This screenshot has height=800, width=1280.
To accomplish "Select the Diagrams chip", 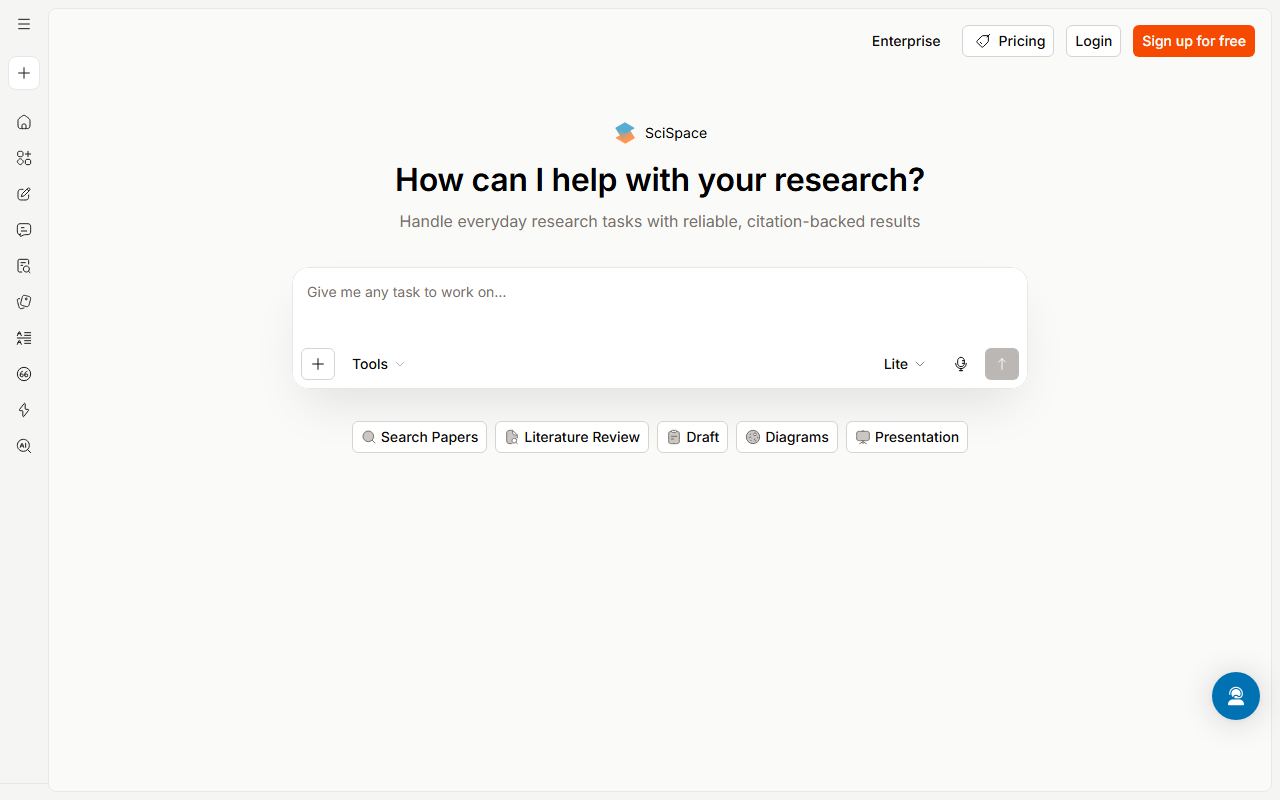I will (787, 437).
